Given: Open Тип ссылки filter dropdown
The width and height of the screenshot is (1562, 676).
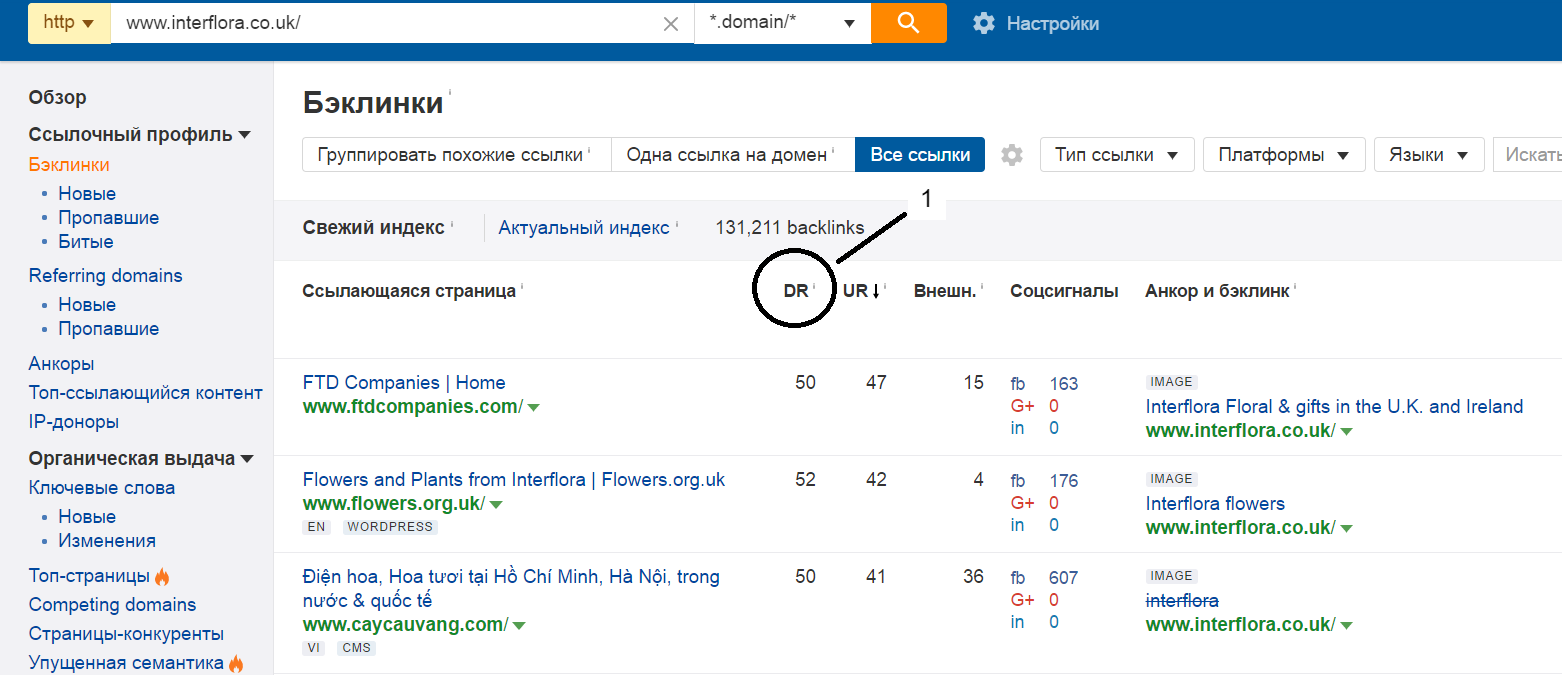Looking at the screenshot, I should pos(1117,155).
